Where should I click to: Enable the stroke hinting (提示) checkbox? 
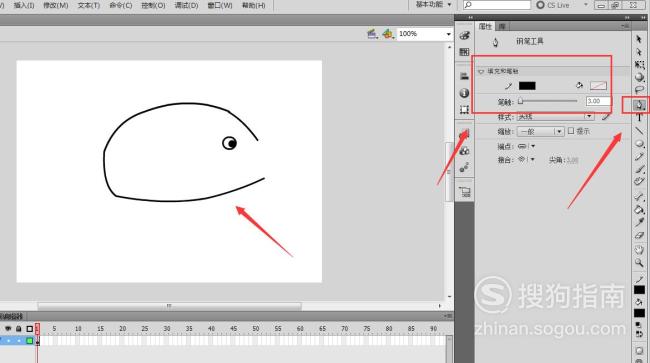pos(571,131)
